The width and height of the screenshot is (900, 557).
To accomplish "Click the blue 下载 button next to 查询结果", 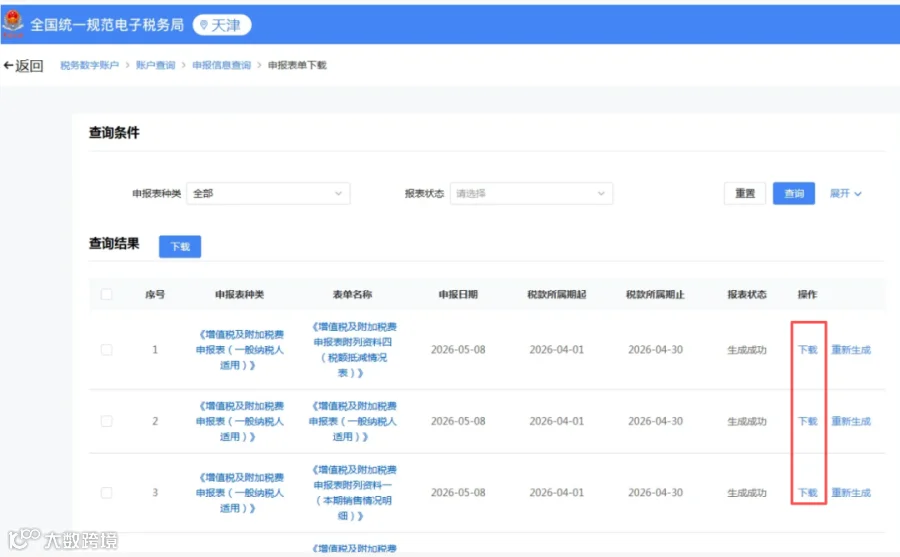I will tap(180, 246).
